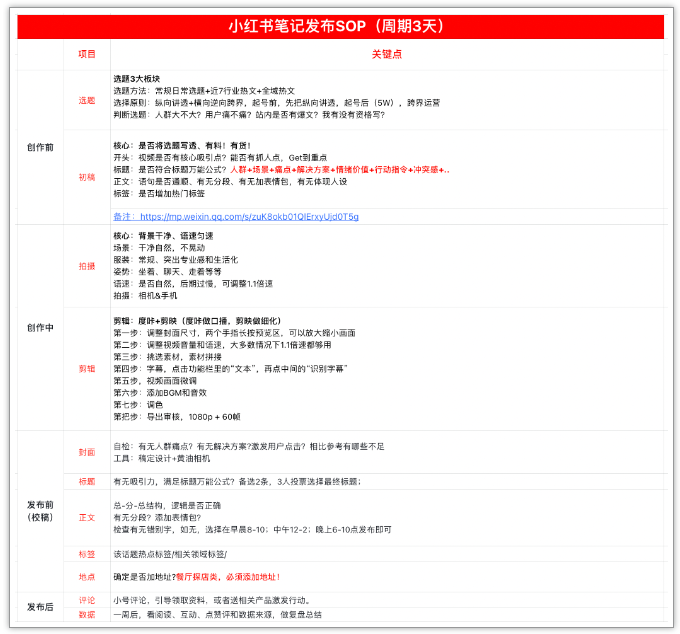The width and height of the screenshot is (680, 634).
Task: Click the red 数据 item cell
Action: click(87, 614)
